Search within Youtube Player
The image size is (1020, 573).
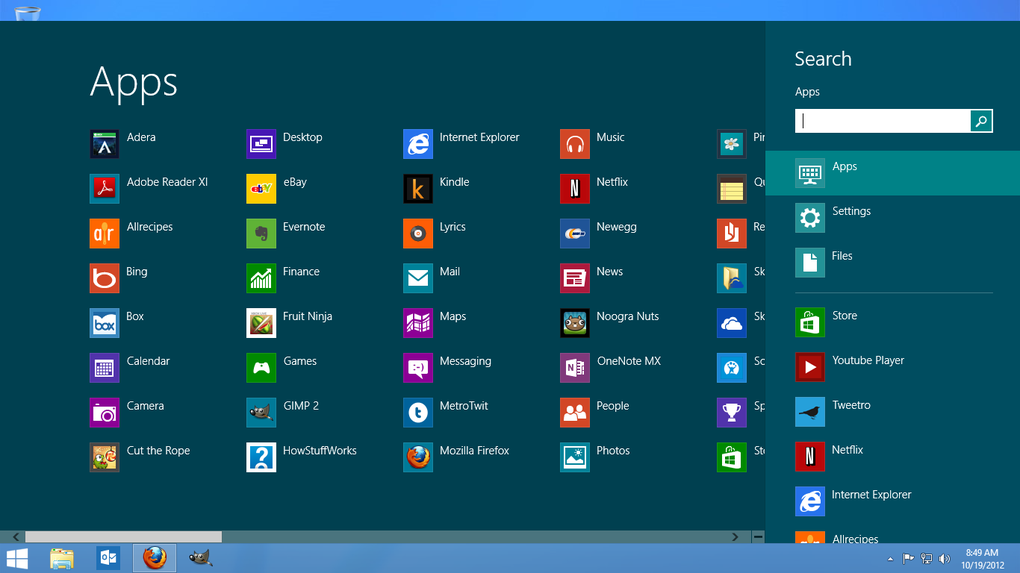pos(892,367)
